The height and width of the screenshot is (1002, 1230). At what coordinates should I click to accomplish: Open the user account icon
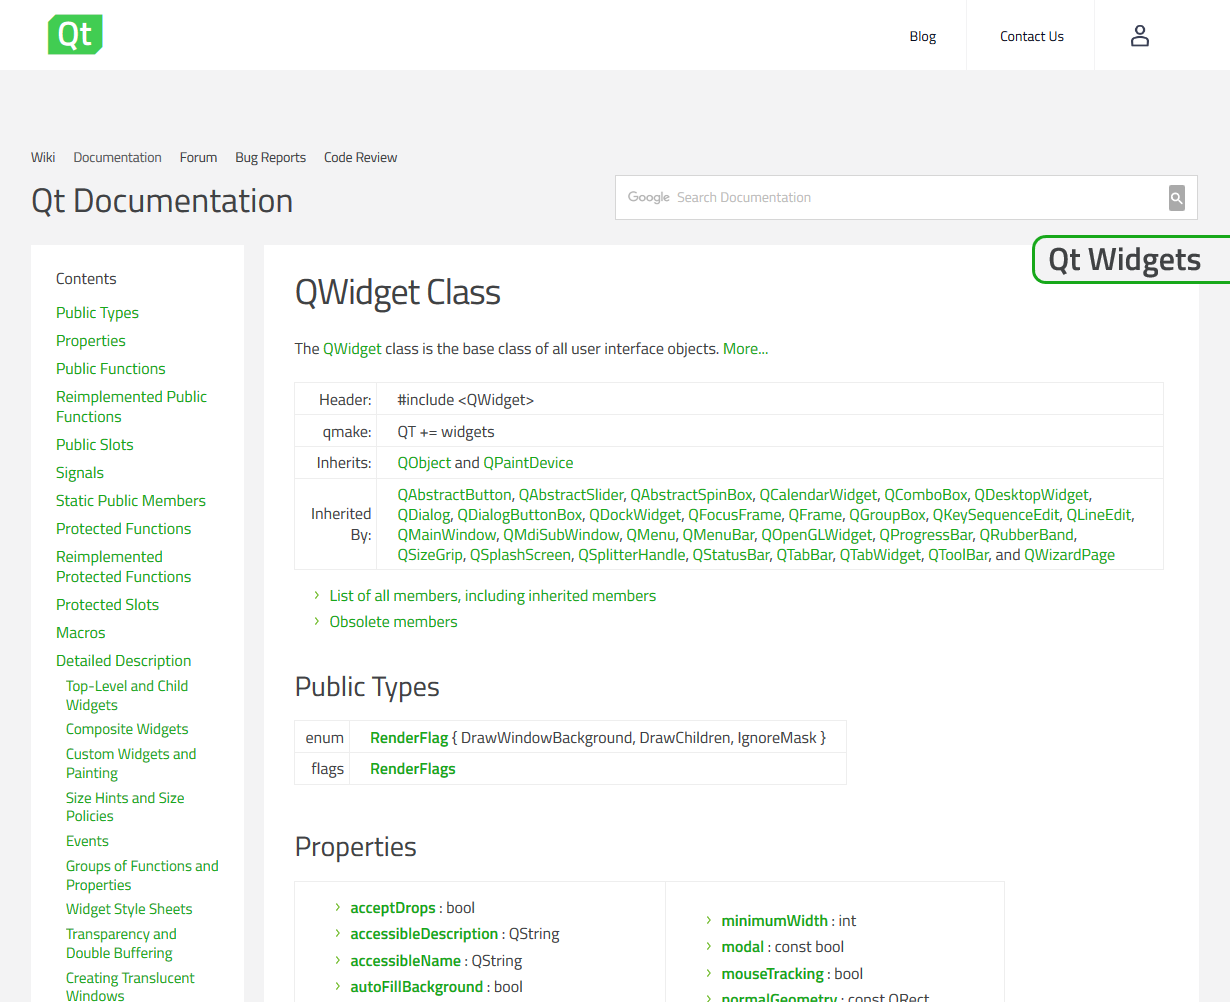coord(1139,35)
